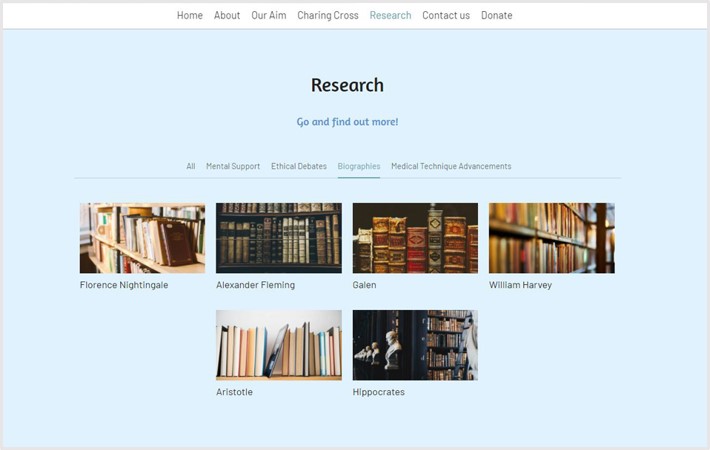710x450 pixels.
Task: Click the Hippocrates title link
Action: (379, 392)
